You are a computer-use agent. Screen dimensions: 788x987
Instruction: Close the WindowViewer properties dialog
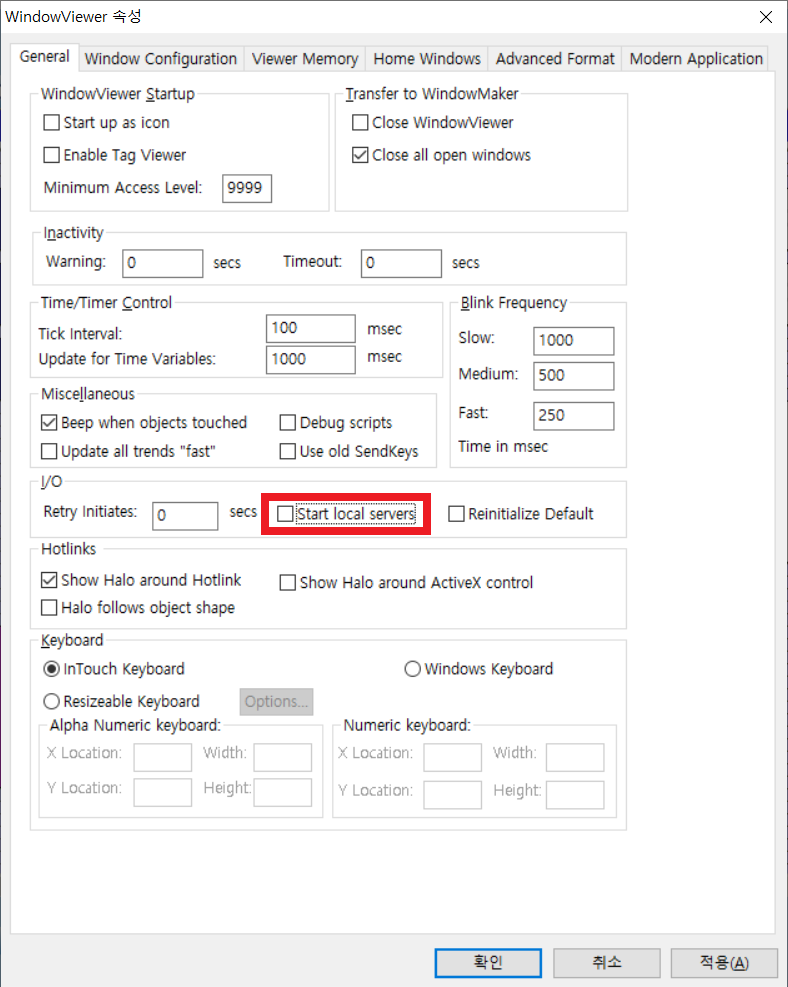tap(766, 17)
